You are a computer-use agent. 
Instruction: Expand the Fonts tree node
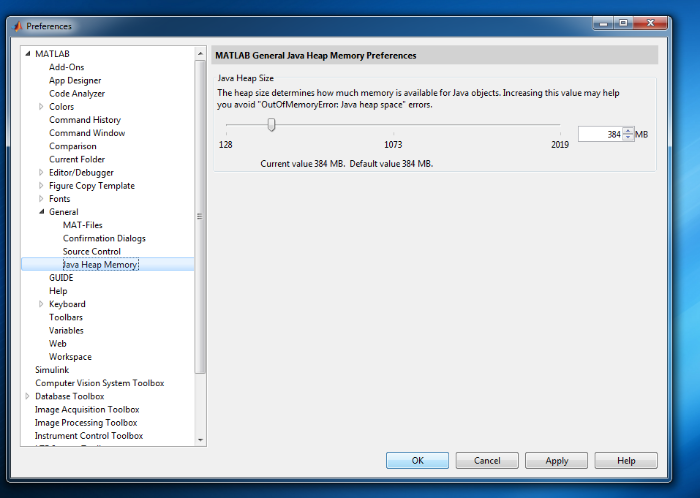coord(41,199)
